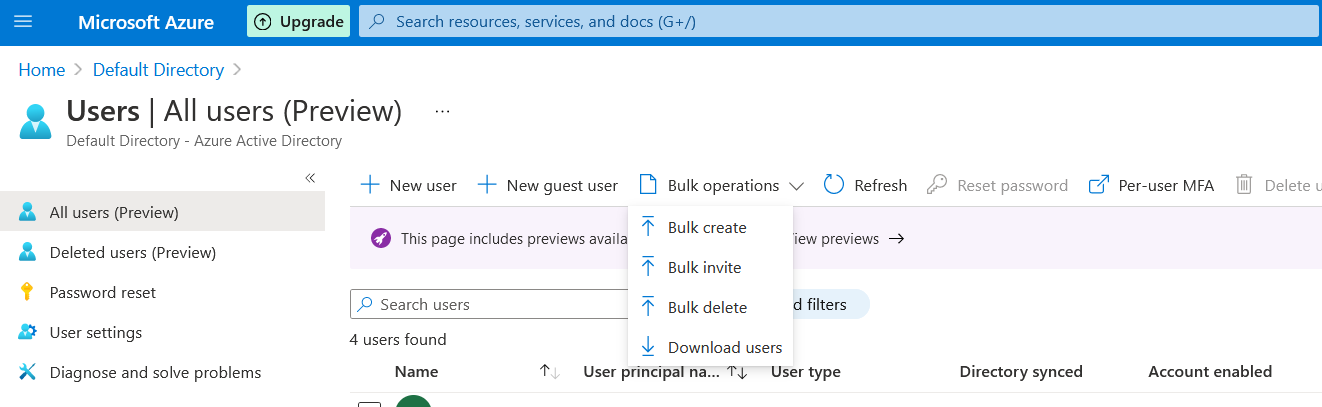Click the magnifier in Search users box

[x=365, y=304]
